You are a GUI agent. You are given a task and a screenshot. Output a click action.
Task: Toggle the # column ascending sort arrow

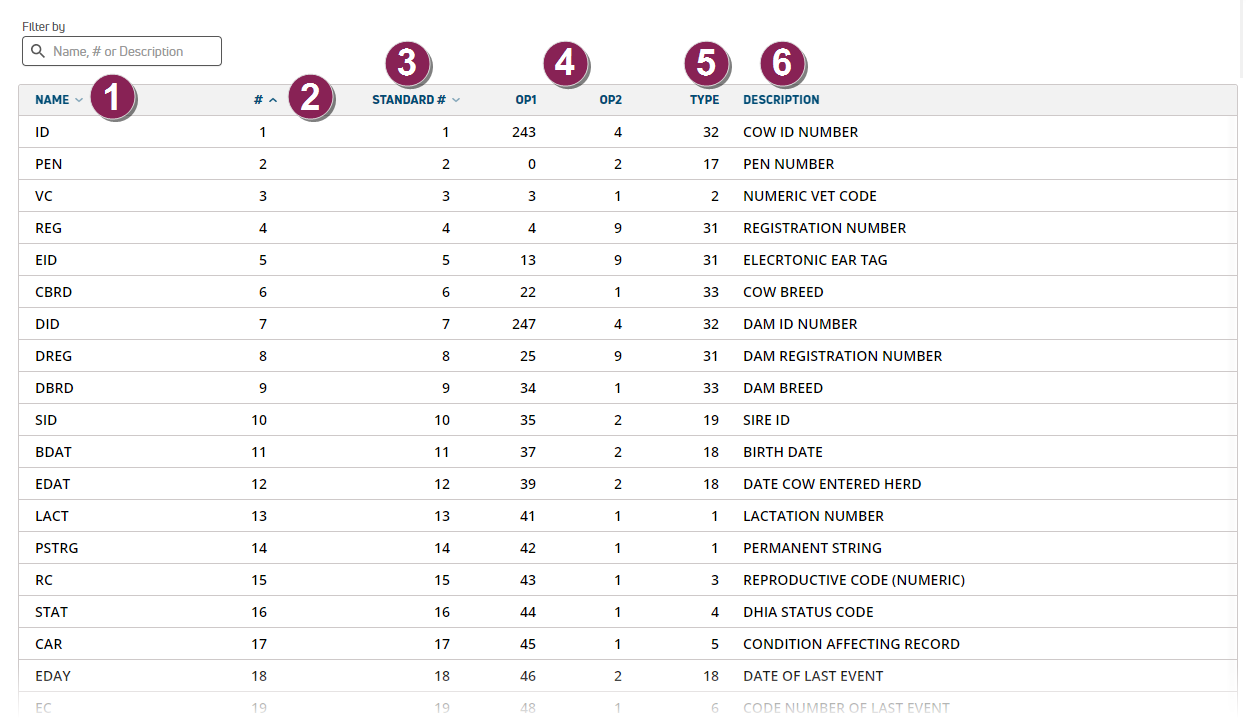[x=273, y=100]
